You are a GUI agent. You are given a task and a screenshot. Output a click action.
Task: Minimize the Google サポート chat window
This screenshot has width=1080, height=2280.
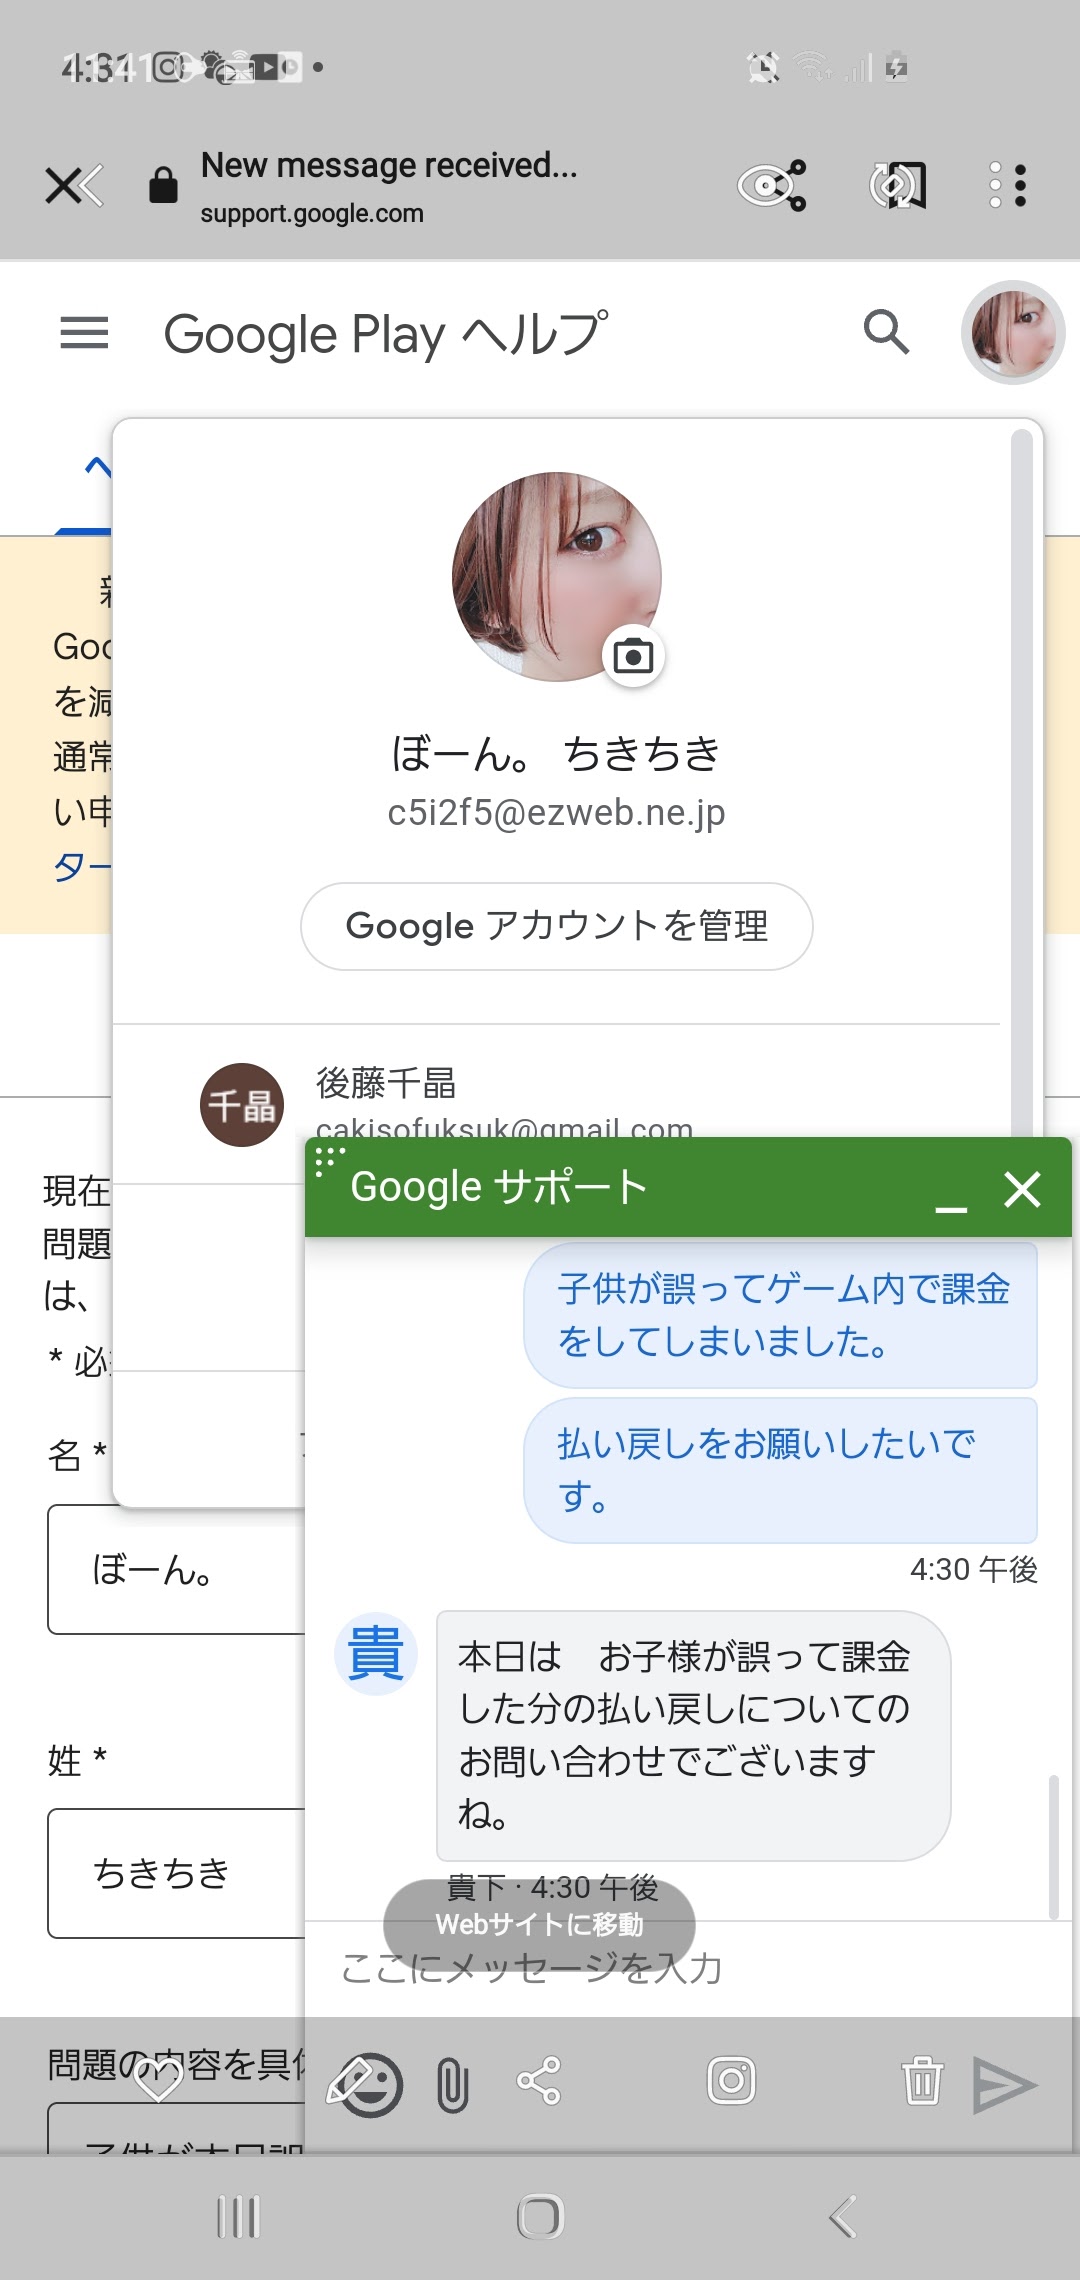click(950, 1208)
